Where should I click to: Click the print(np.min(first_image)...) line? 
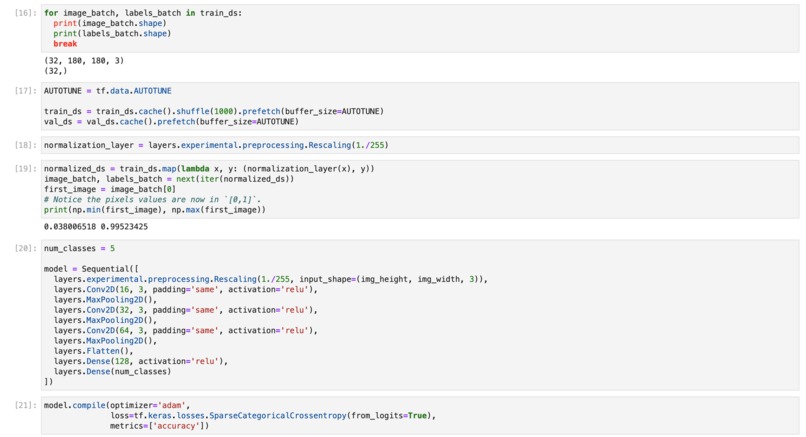pos(155,210)
